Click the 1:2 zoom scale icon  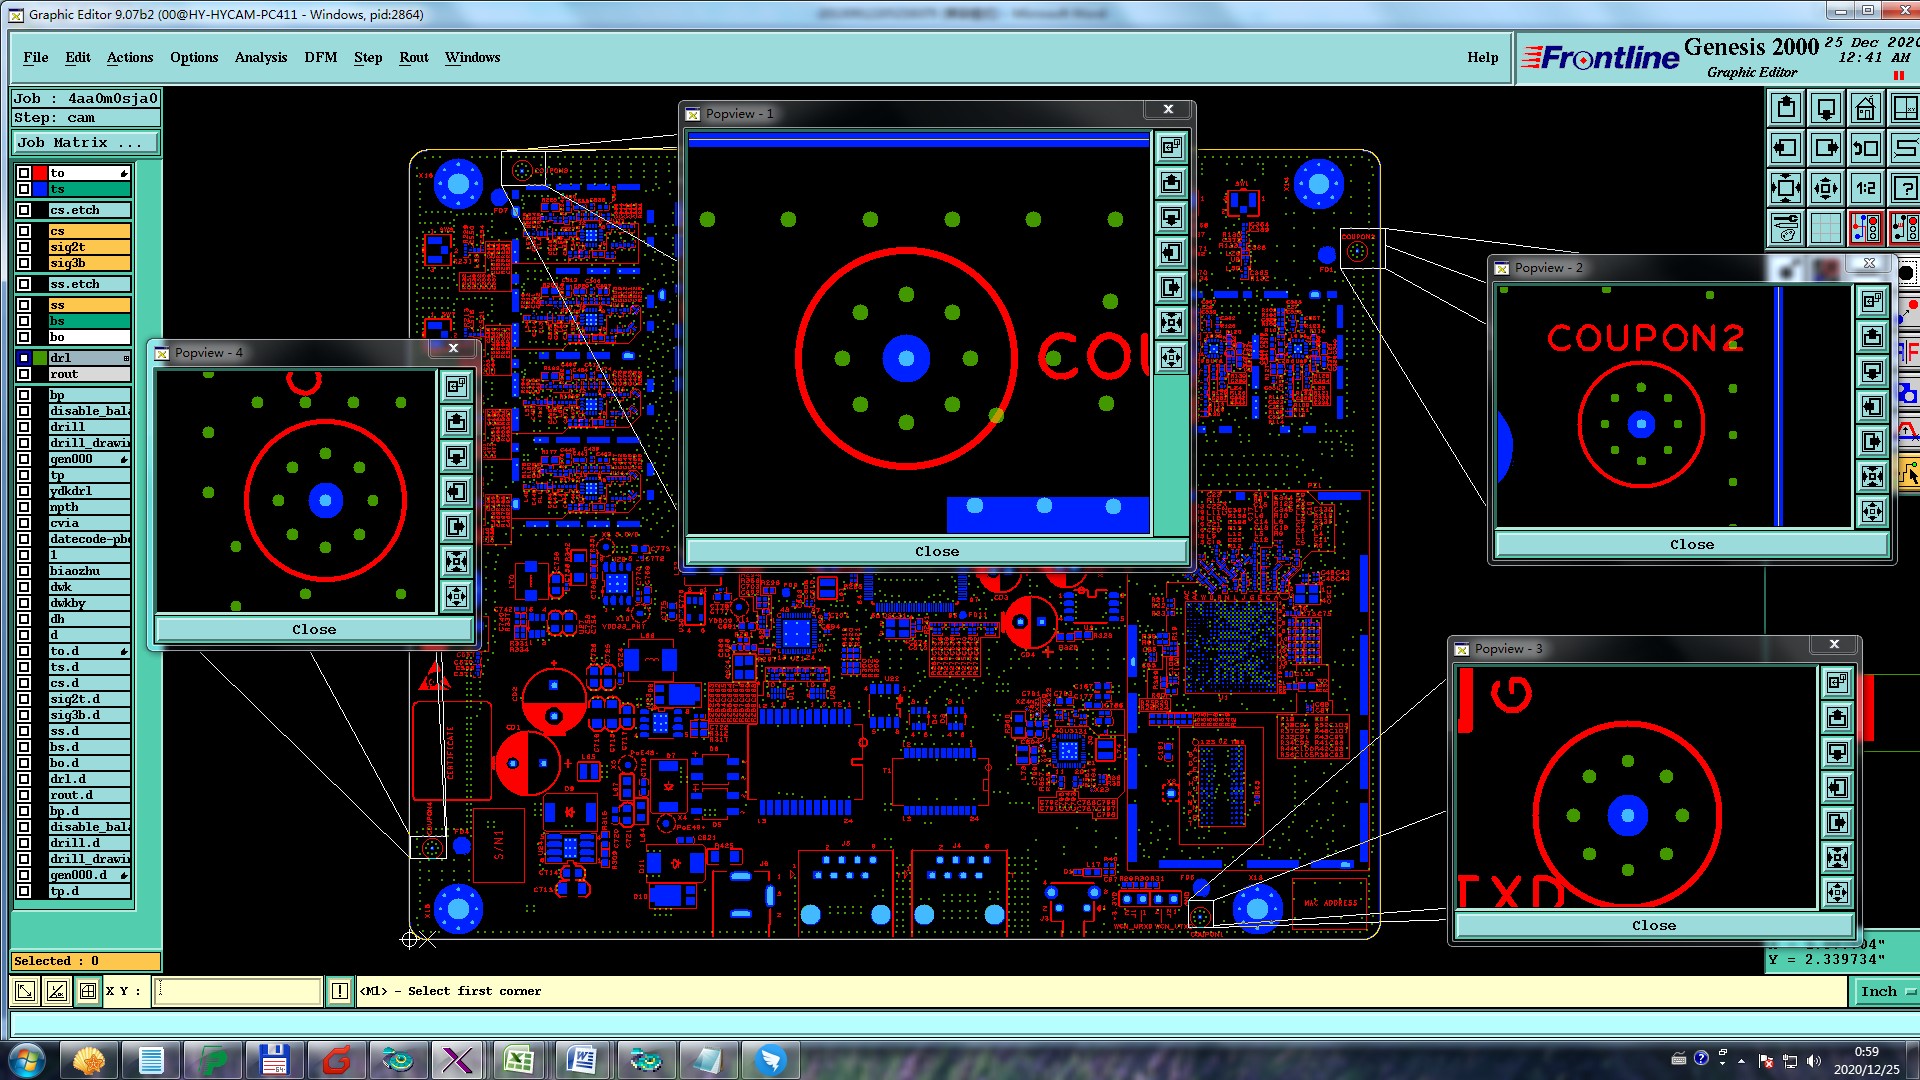[x=1865, y=188]
